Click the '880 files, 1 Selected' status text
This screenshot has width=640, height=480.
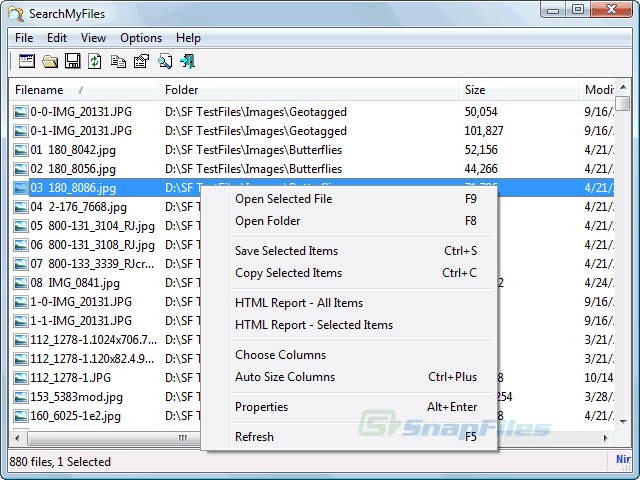point(60,462)
